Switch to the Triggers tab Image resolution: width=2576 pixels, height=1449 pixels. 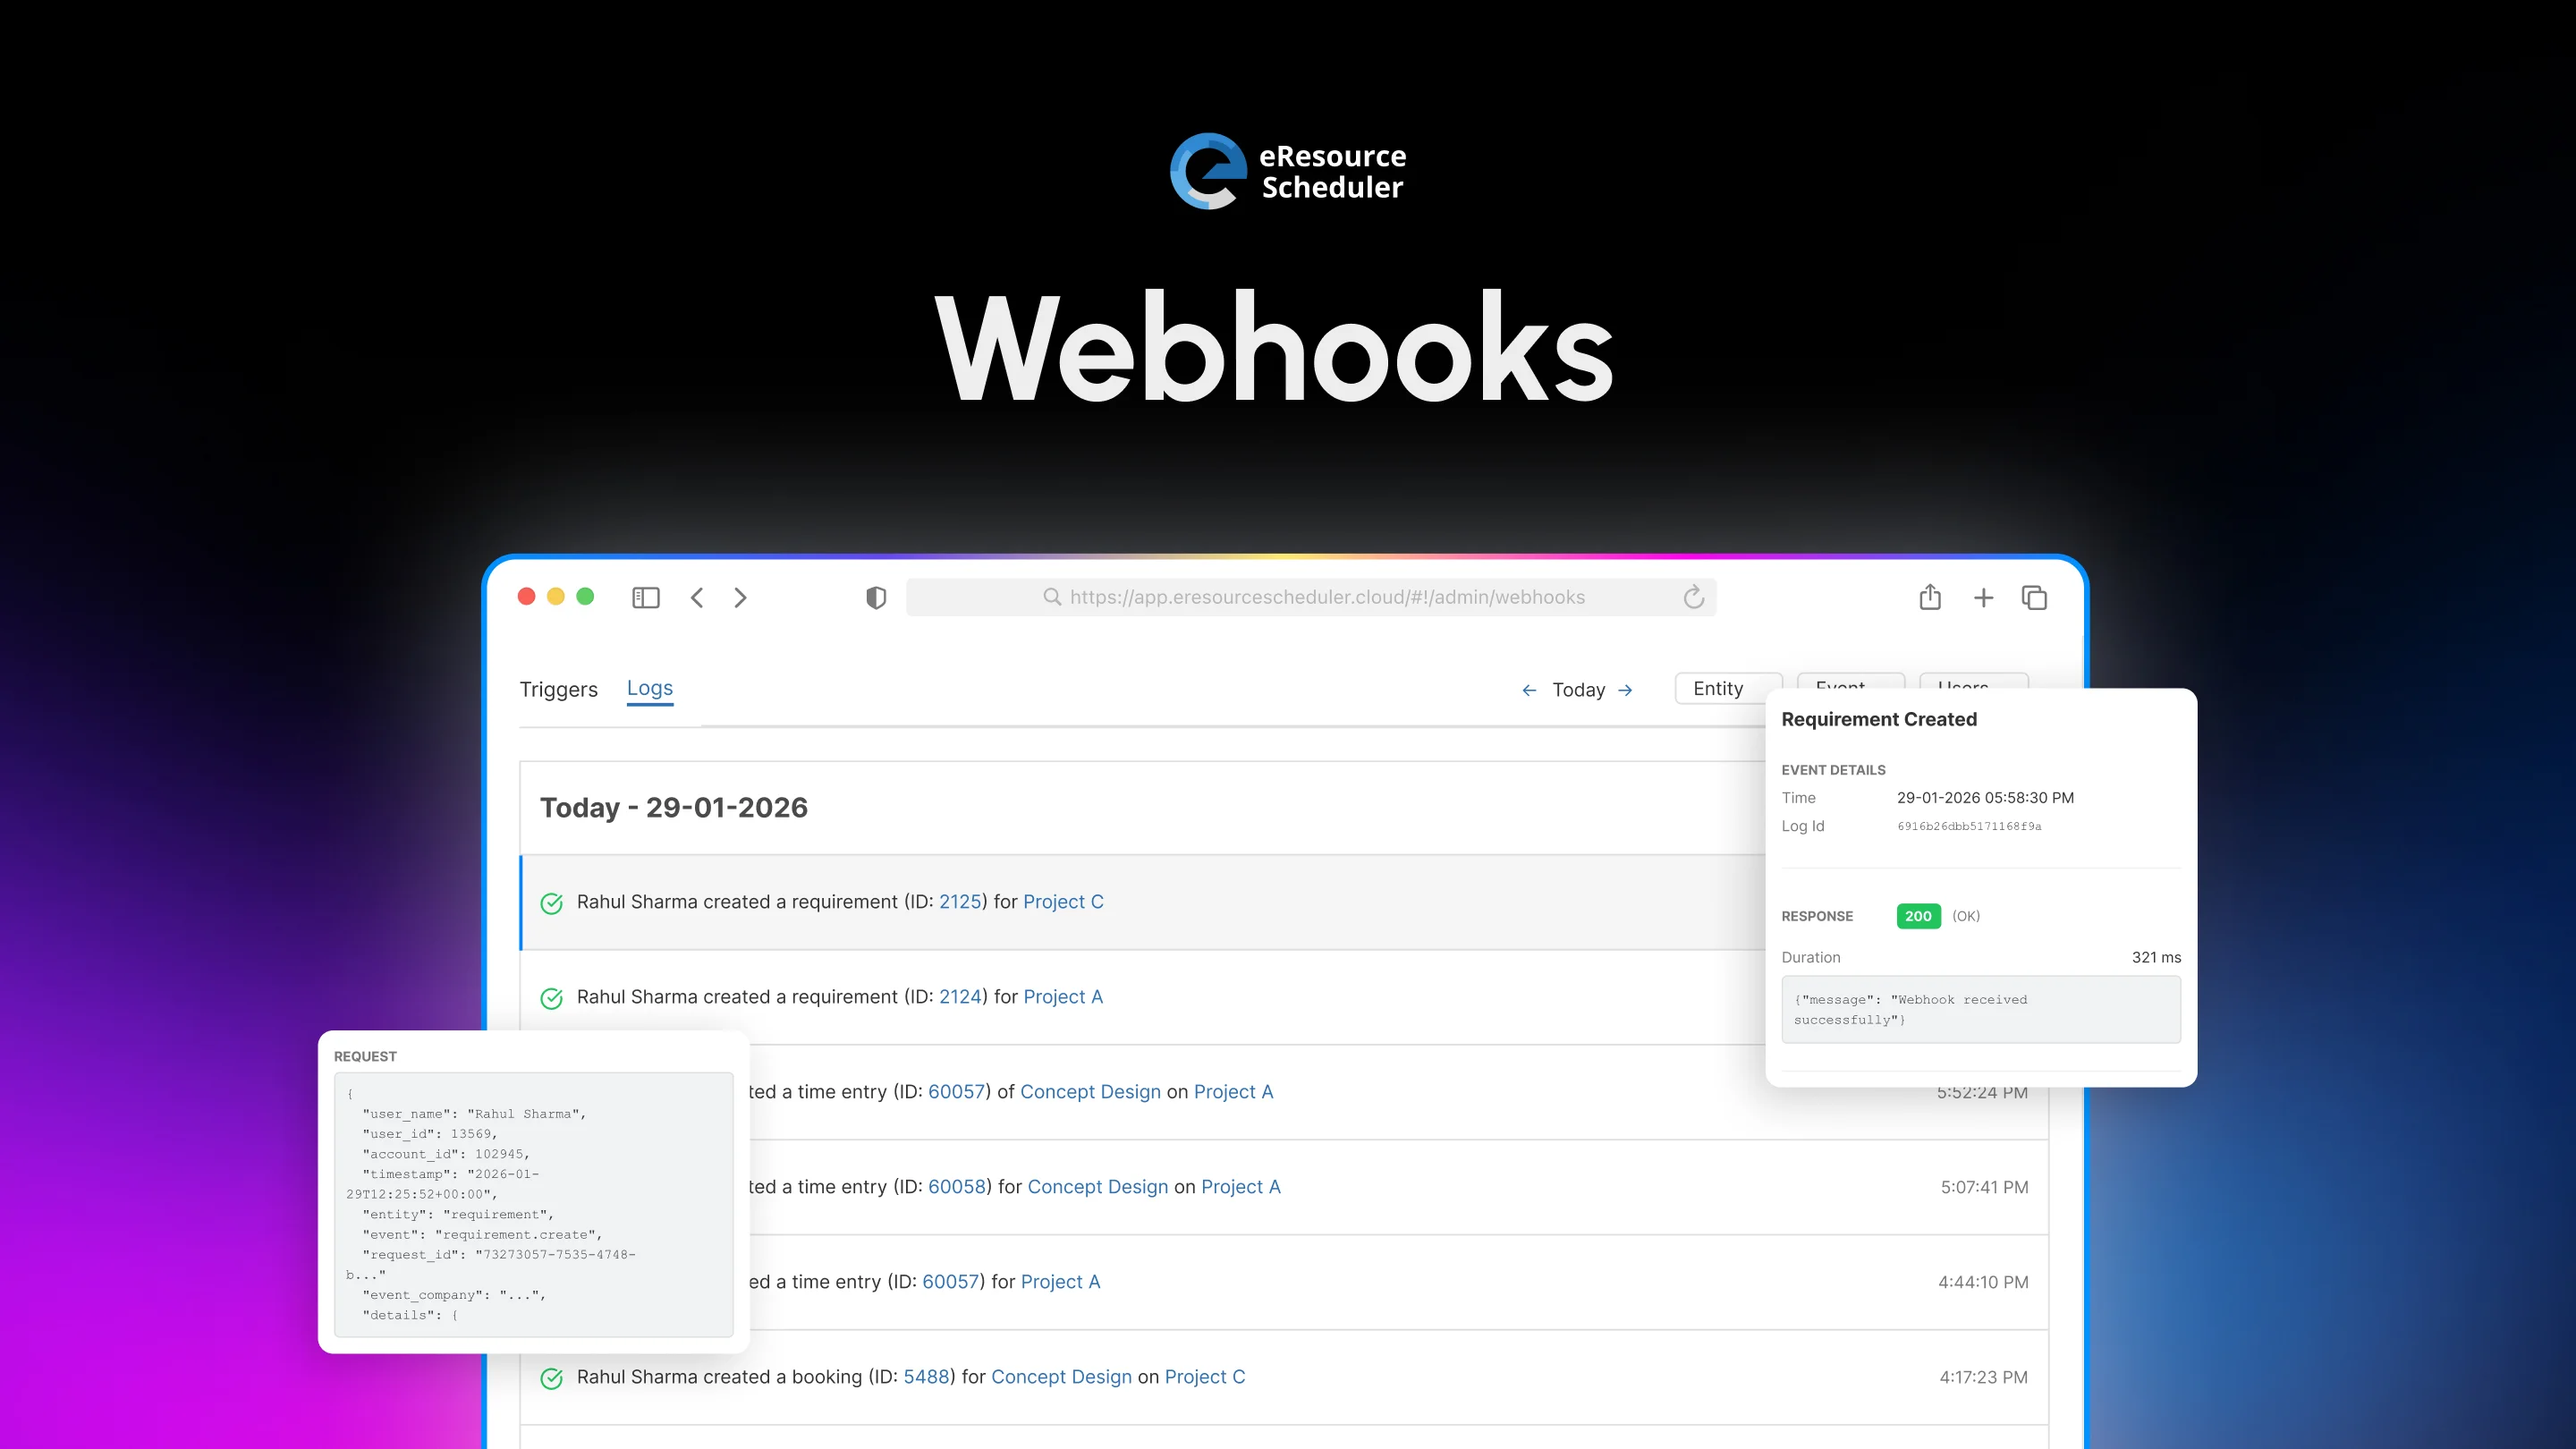(x=558, y=689)
